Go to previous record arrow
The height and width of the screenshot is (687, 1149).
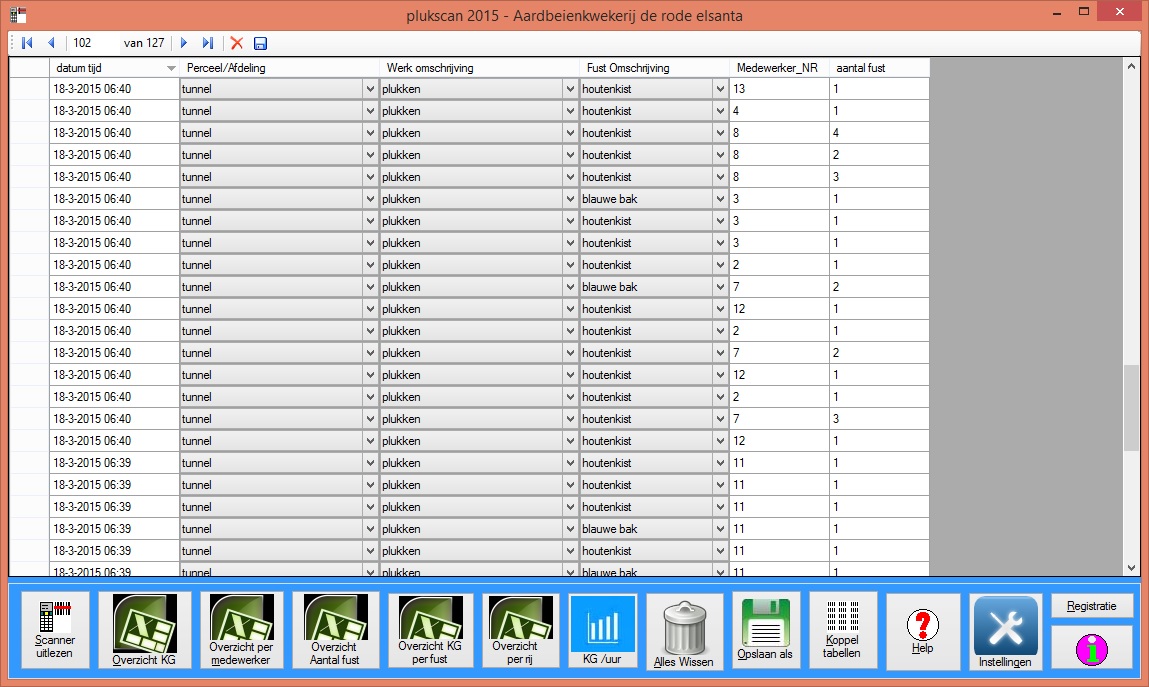point(51,43)
